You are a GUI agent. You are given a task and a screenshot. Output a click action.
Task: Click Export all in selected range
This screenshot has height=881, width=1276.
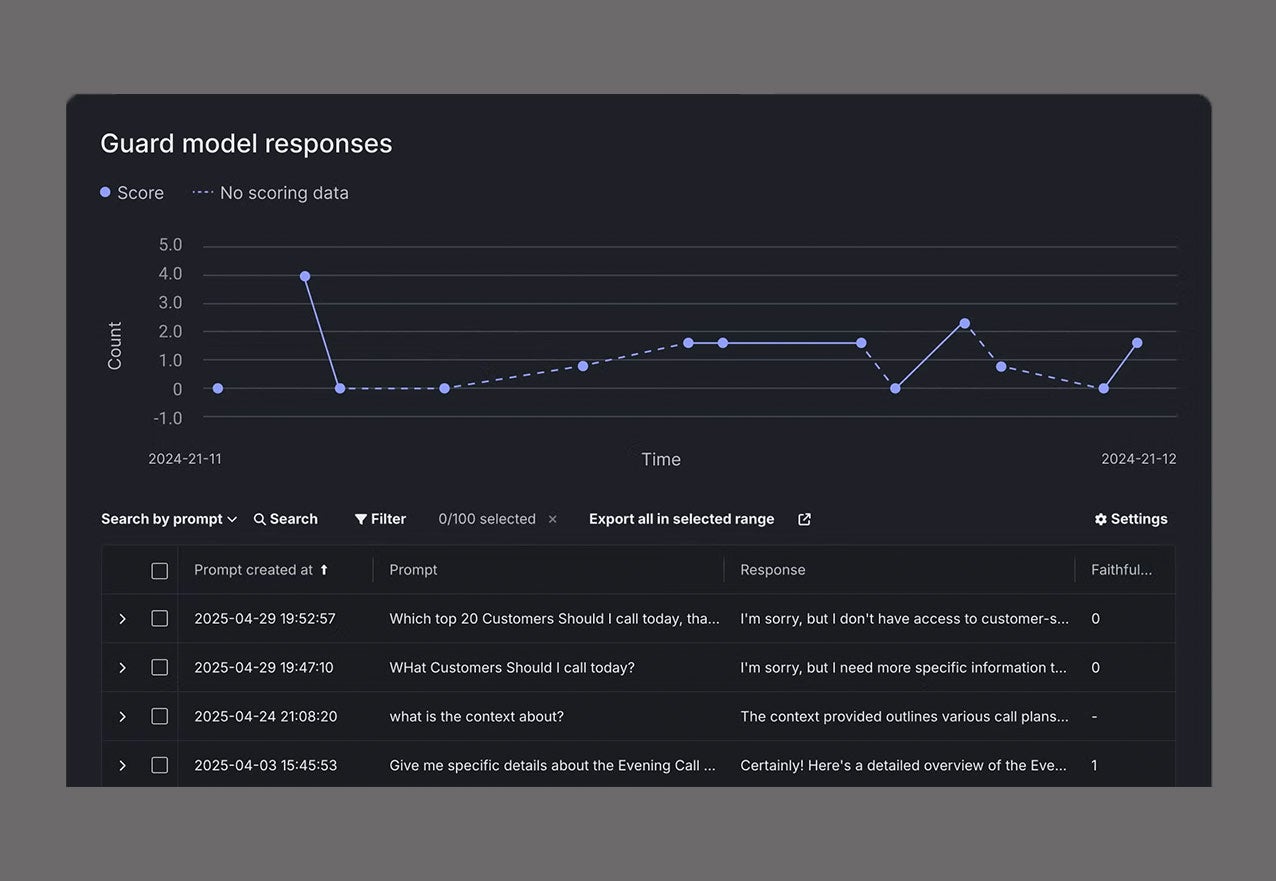click(x=681, y=518)
